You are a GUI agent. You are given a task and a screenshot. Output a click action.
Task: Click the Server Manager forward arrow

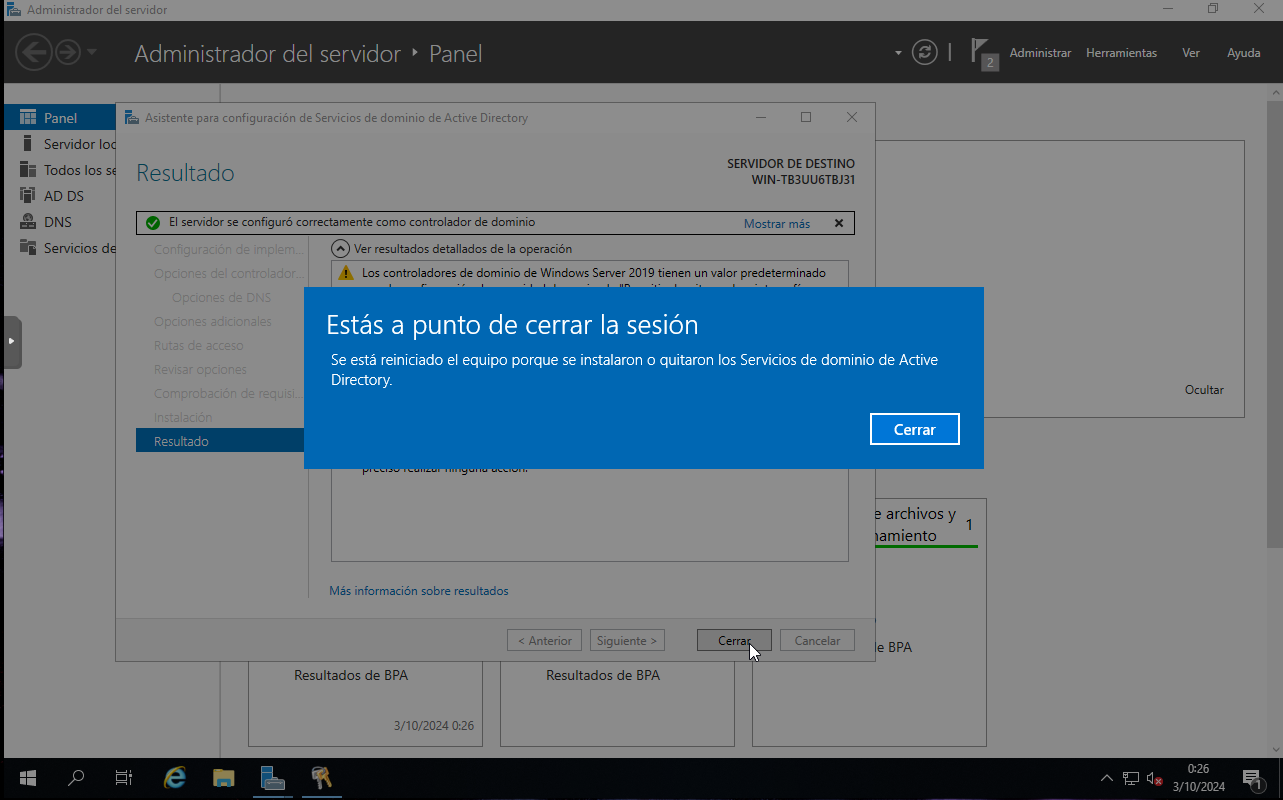pyautogui.click(x=68, y=52)
